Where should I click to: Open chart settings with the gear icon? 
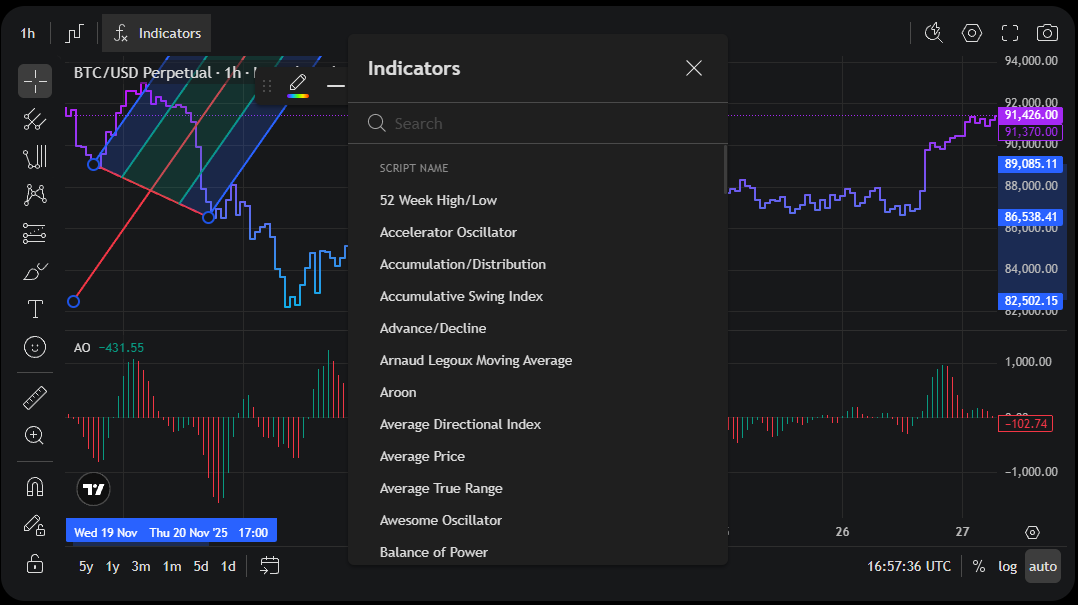pos(971,33)
